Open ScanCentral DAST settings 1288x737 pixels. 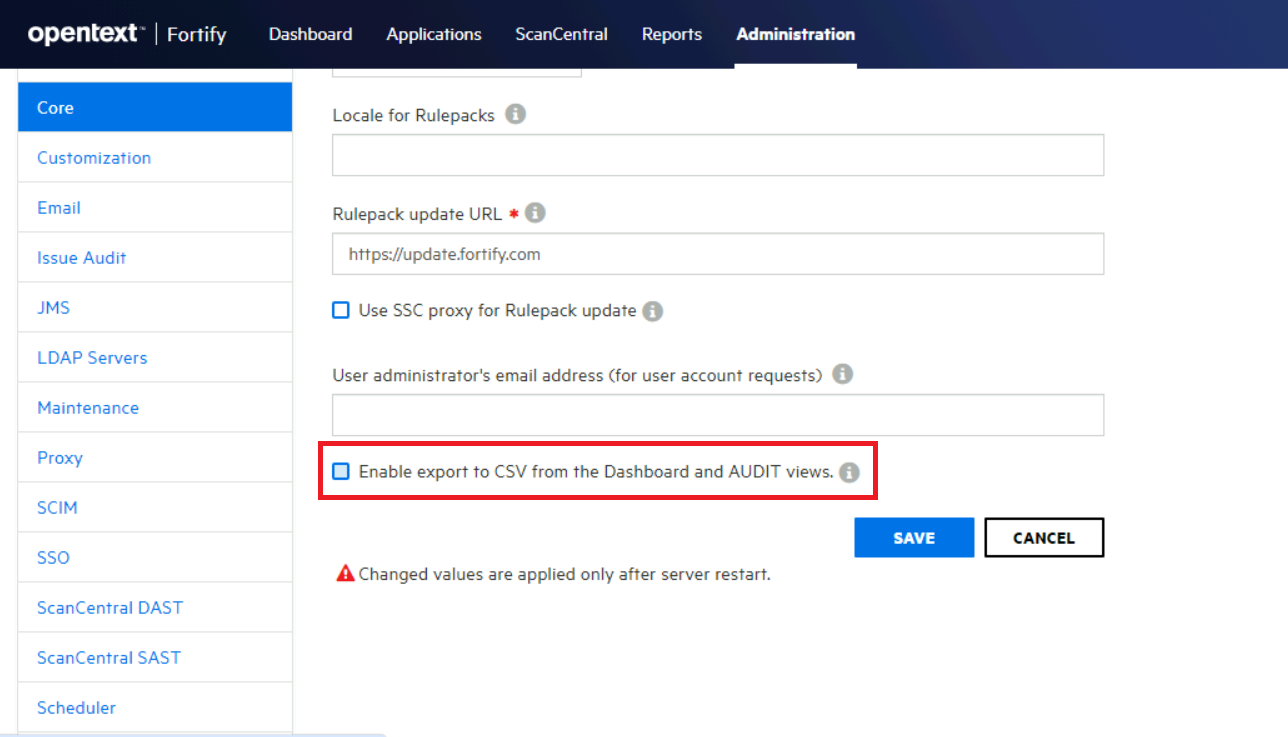[155, 607]
